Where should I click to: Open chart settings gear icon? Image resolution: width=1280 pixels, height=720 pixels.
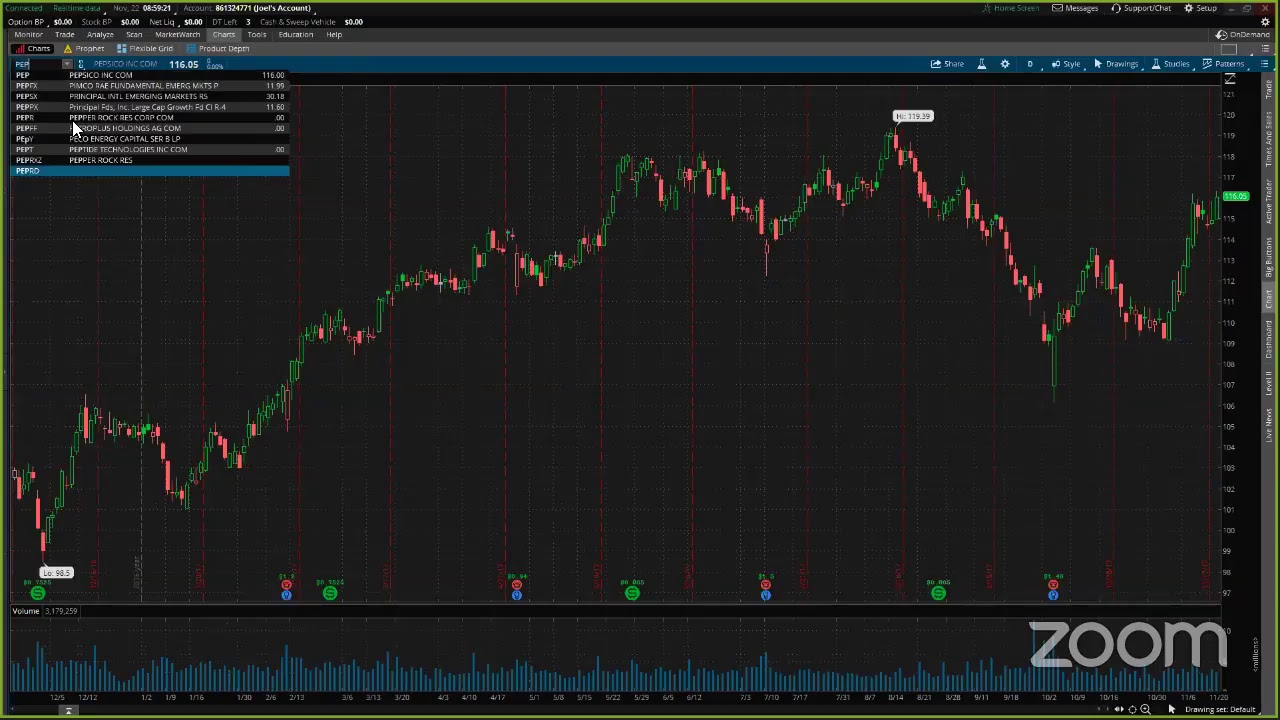[x=1005, y=64]
